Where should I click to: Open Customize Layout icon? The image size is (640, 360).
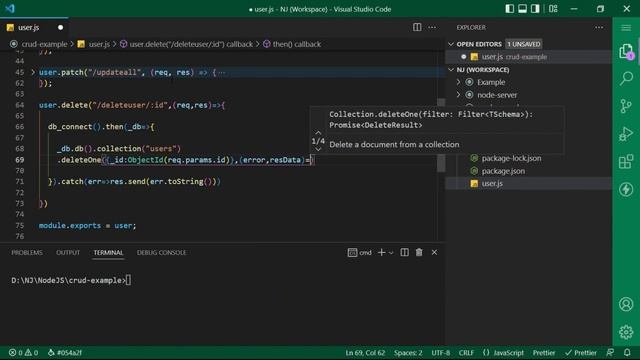click(553, 9)
